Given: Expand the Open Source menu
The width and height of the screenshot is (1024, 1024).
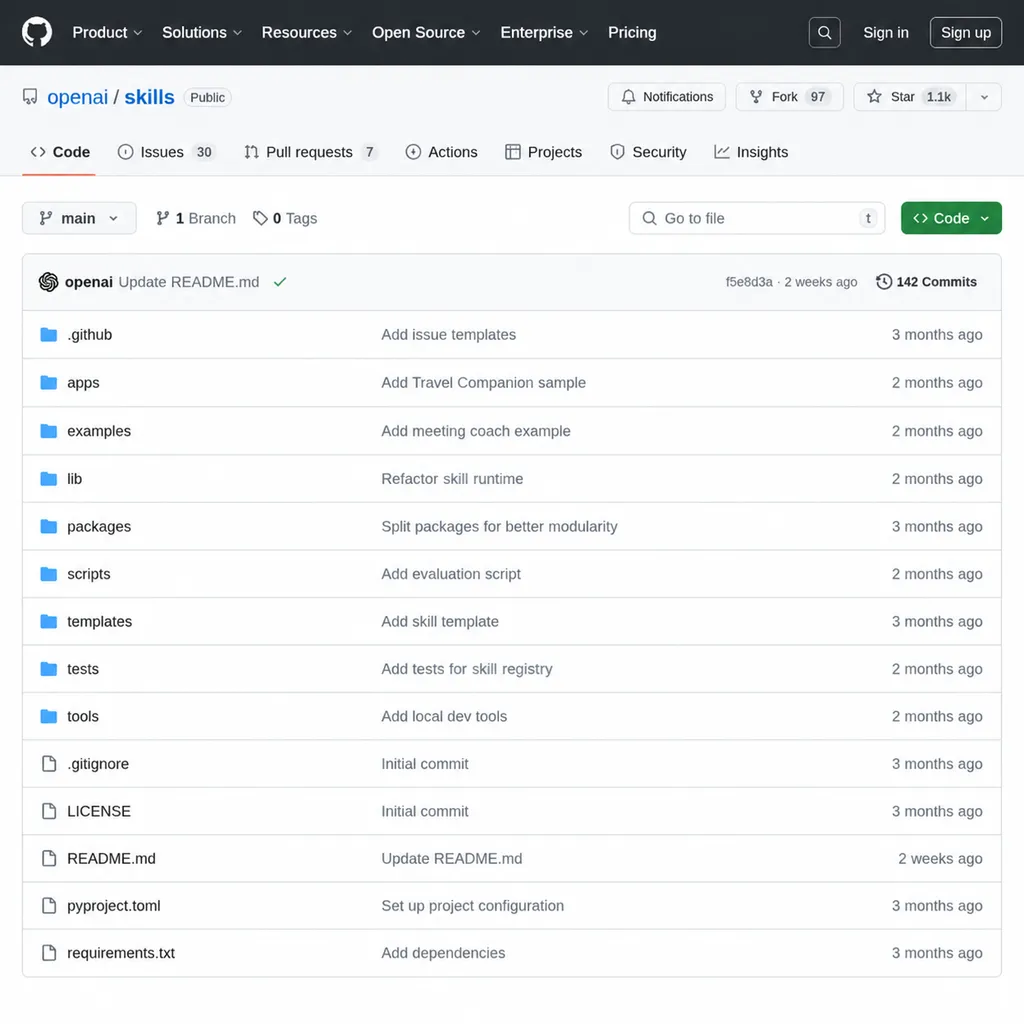Looking at the screenshot, I should point(426,33).
